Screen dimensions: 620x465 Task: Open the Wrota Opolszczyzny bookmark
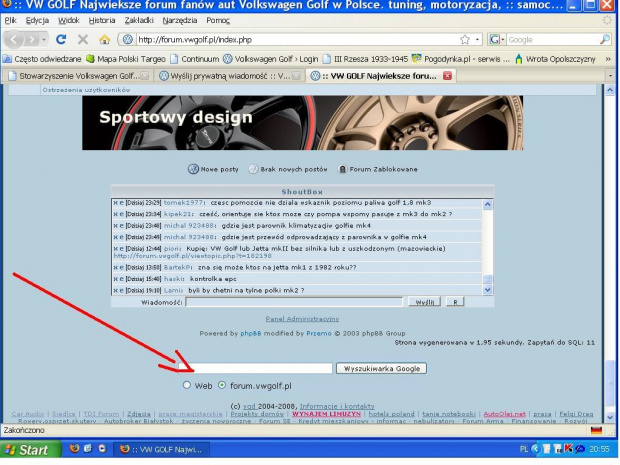click(x=555, y=59)
